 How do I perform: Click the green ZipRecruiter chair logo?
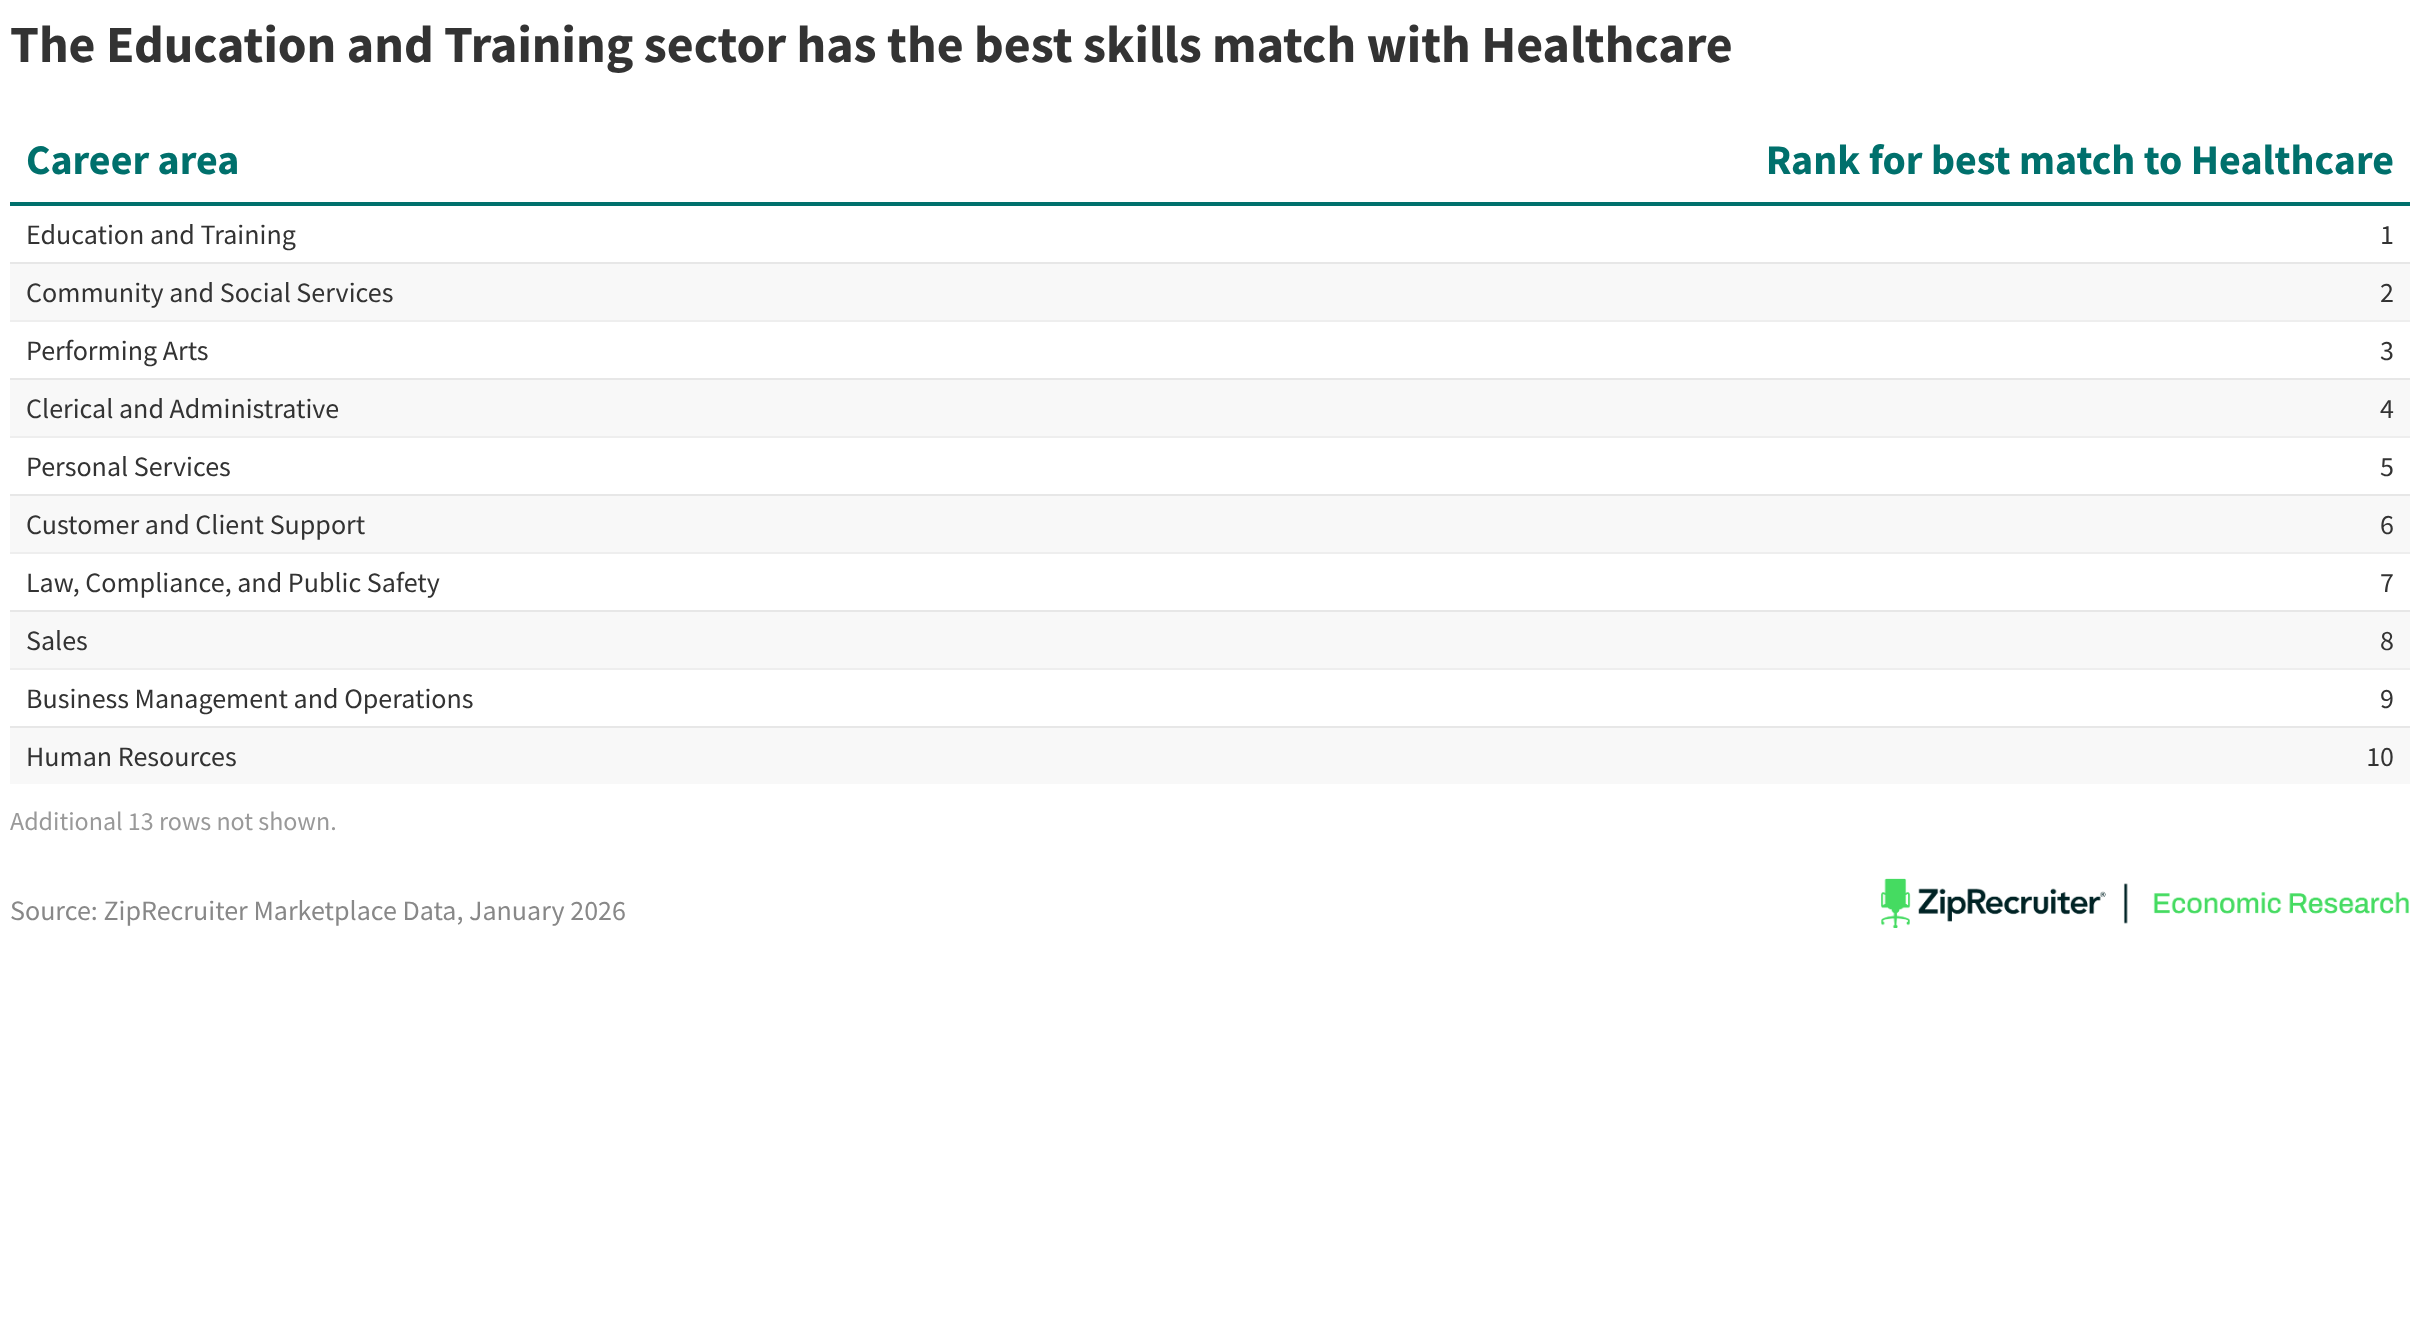tap(1894, 902)
